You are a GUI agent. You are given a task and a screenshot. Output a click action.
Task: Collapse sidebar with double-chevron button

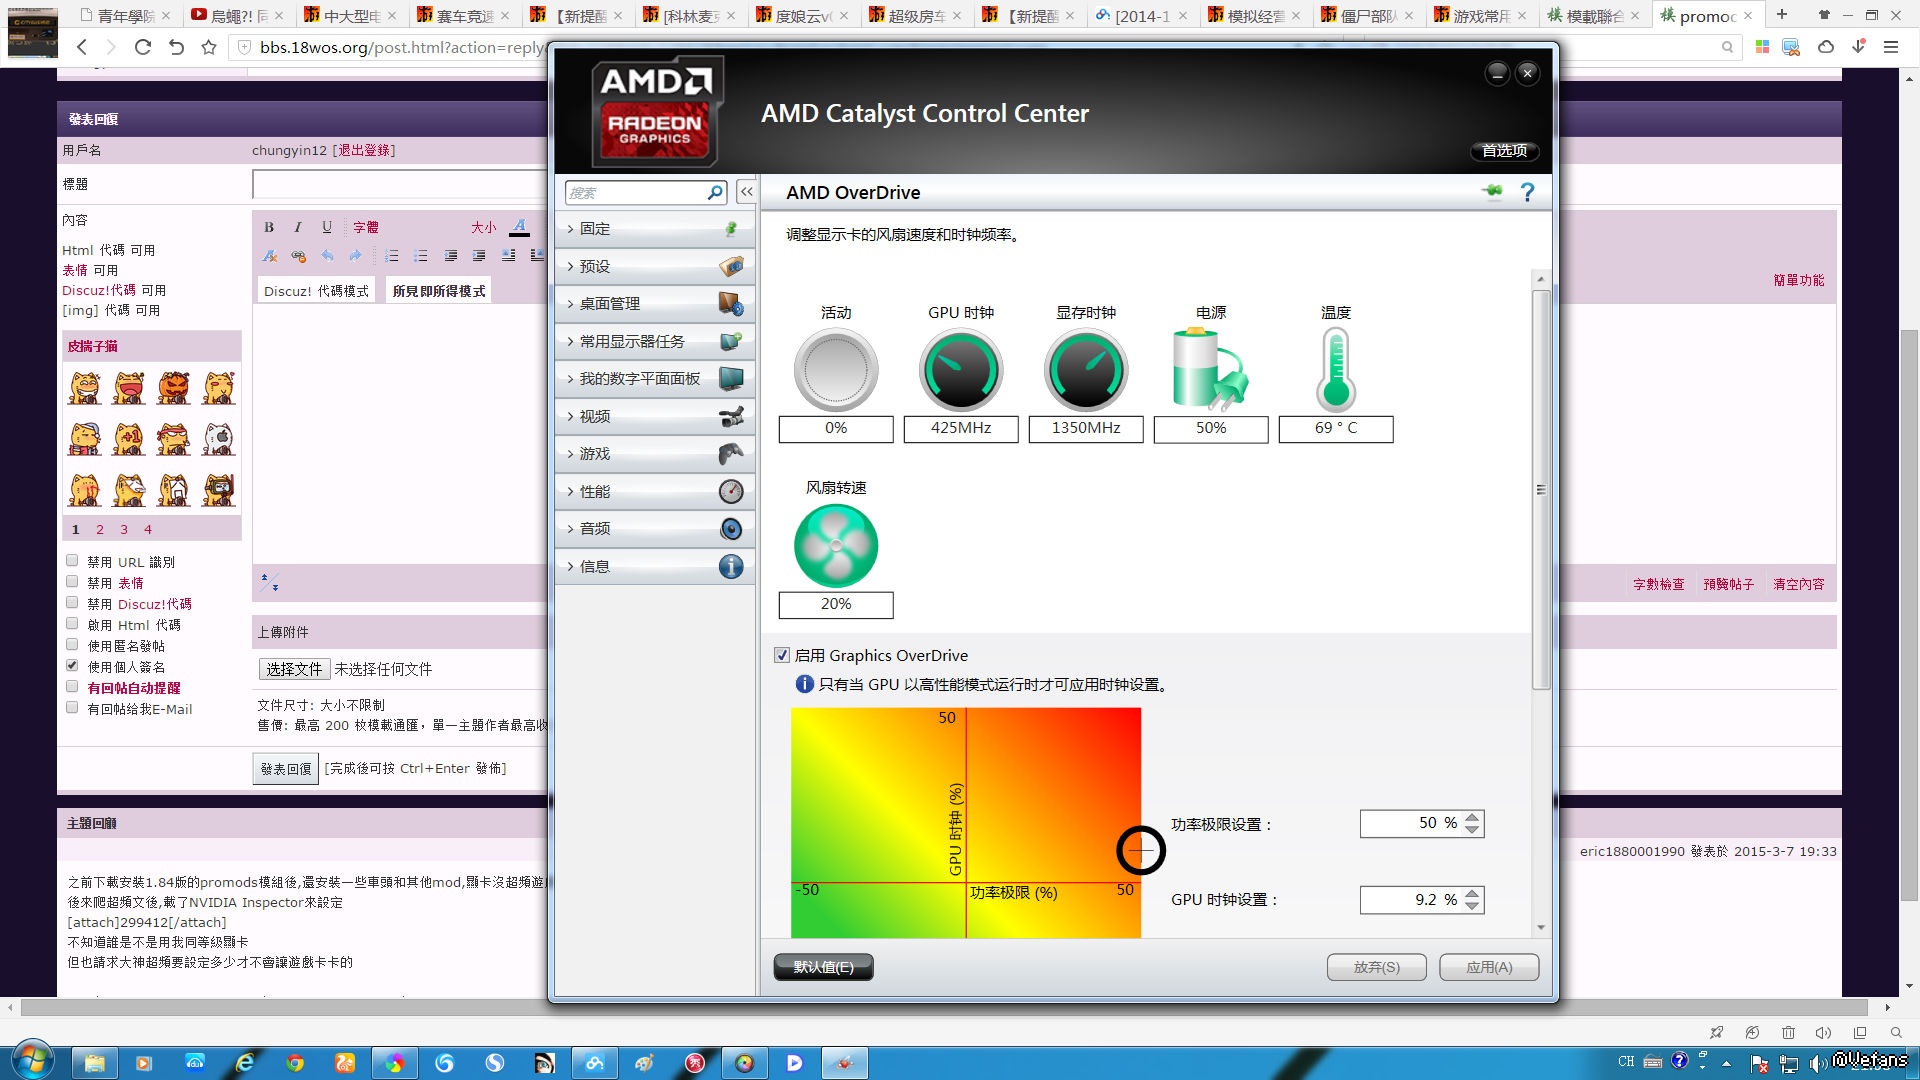point(746,192)
